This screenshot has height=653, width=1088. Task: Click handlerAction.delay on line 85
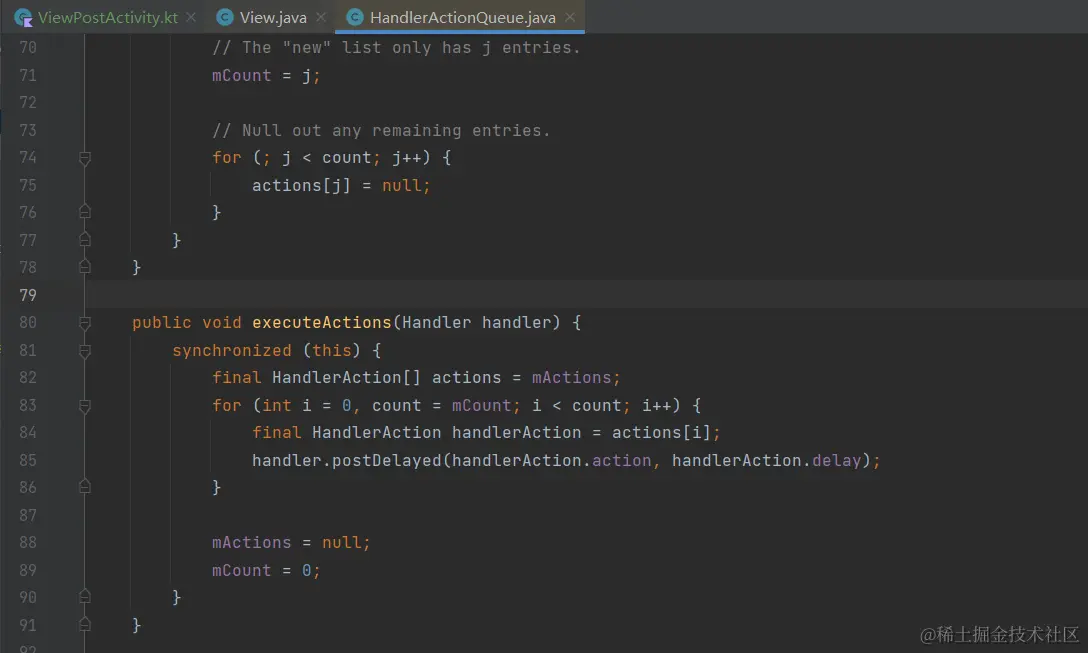766,460
